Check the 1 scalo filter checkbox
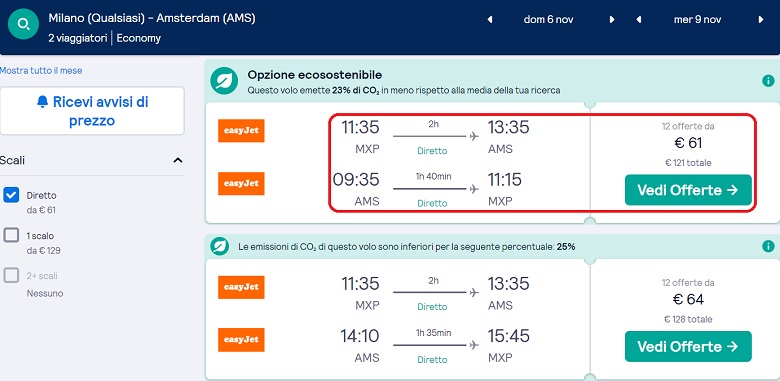This screenshot has width=780, height=381. tap(11, 235)
